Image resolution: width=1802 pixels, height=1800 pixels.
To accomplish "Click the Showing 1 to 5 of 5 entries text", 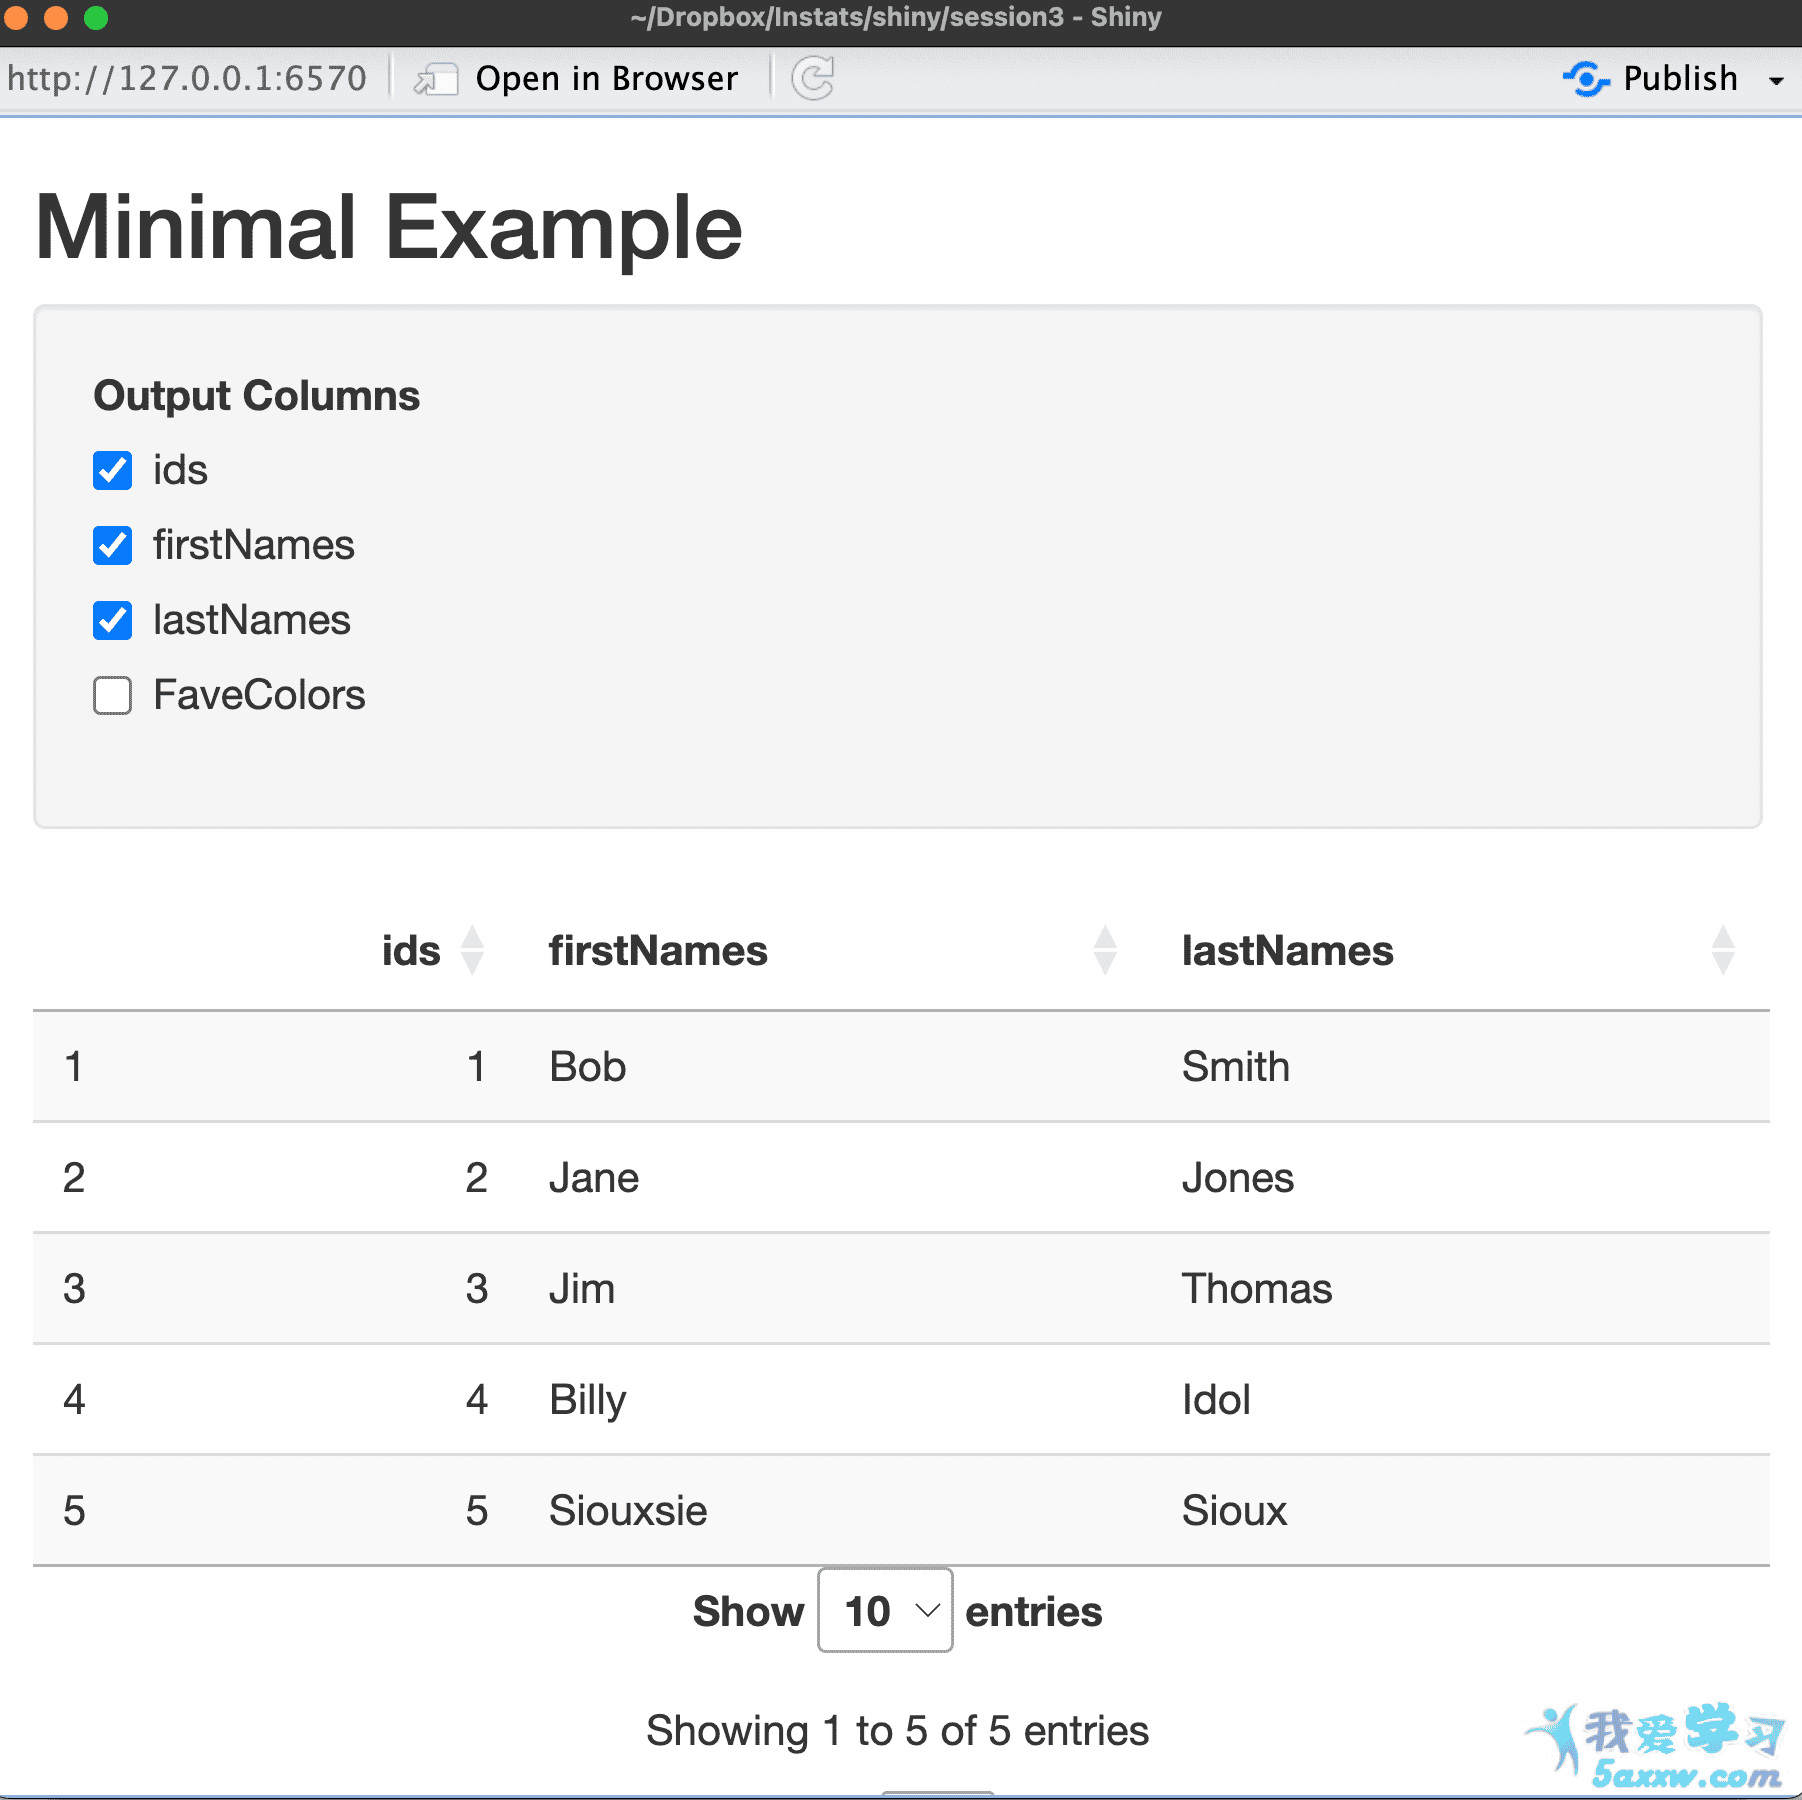I will (897, 1730).
